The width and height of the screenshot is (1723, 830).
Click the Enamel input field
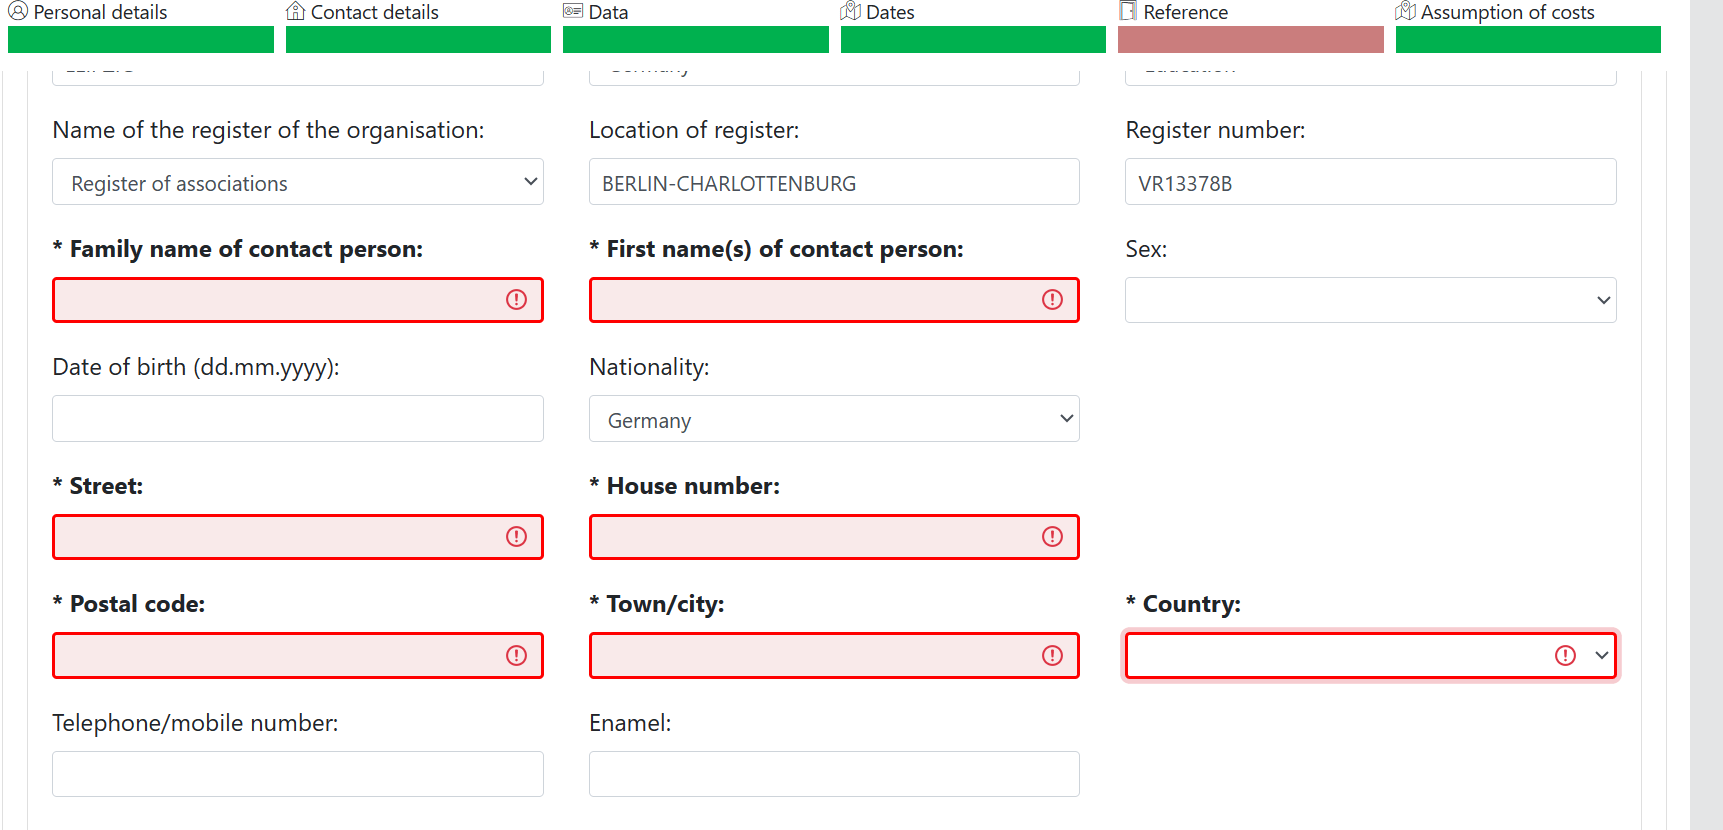coord(834,773)
